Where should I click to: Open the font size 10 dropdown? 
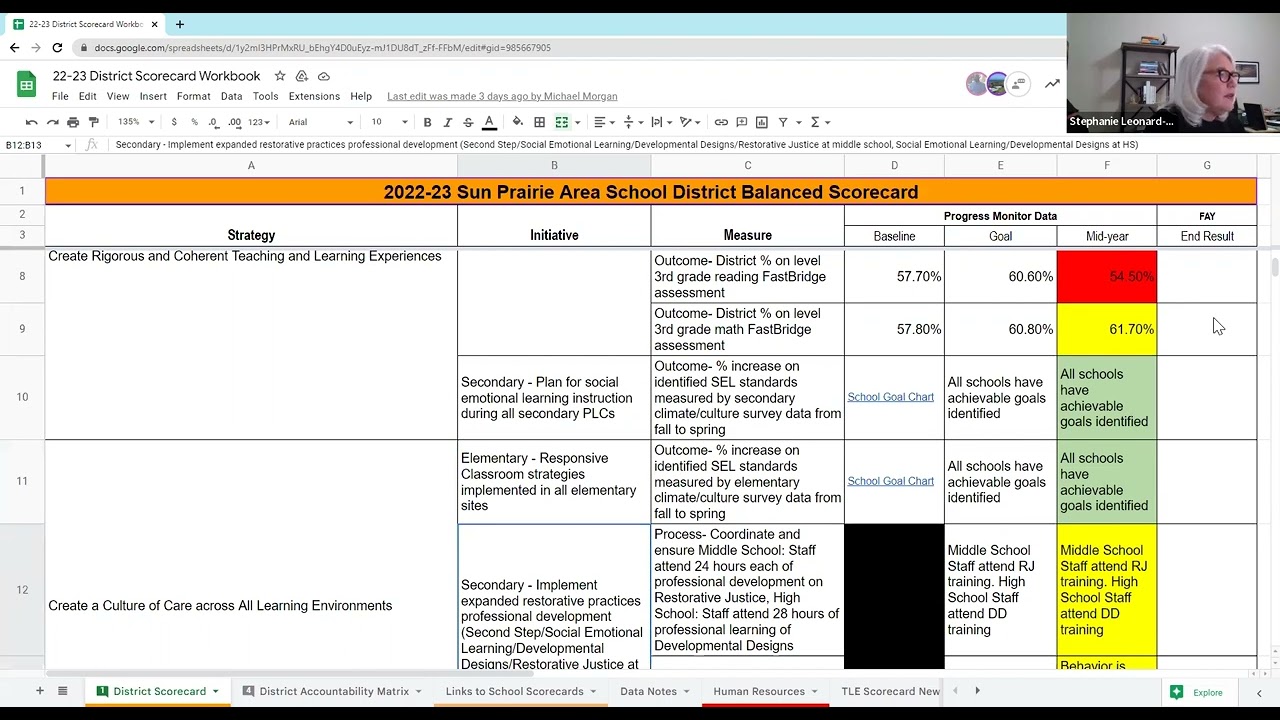tap(390, 122)
